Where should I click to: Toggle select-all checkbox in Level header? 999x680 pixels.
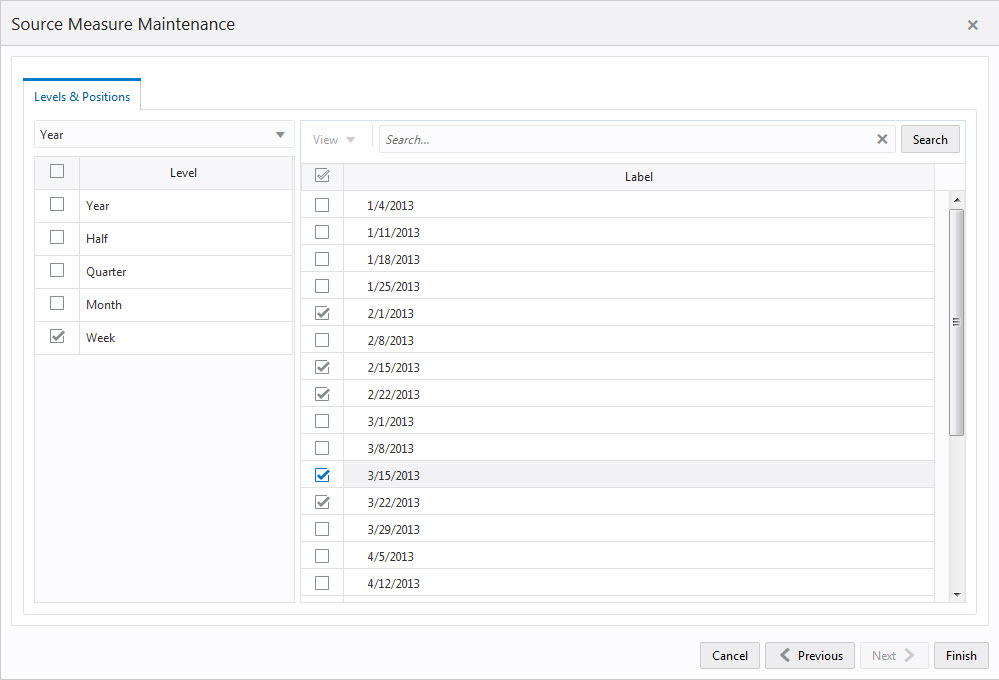(x=57, y=171)
